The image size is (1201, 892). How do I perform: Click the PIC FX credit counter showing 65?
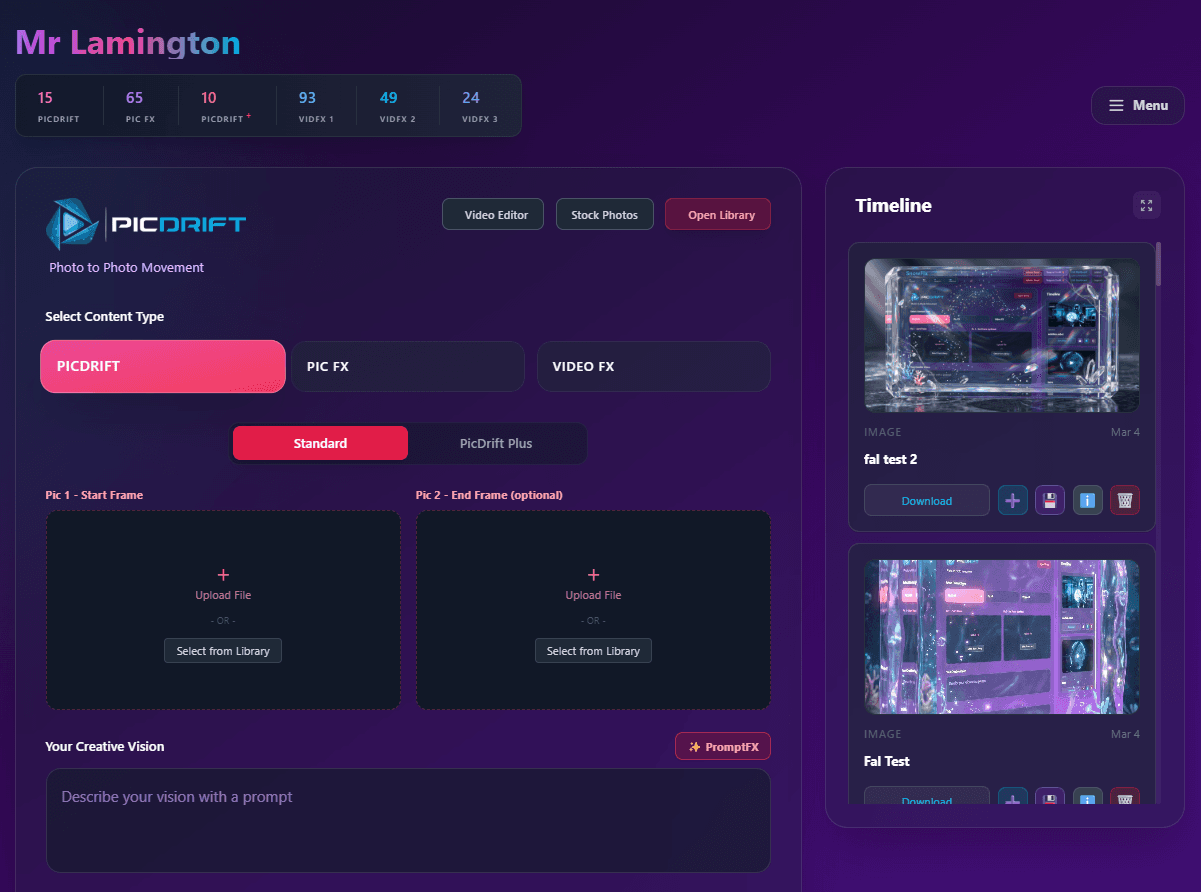(140, 106)
